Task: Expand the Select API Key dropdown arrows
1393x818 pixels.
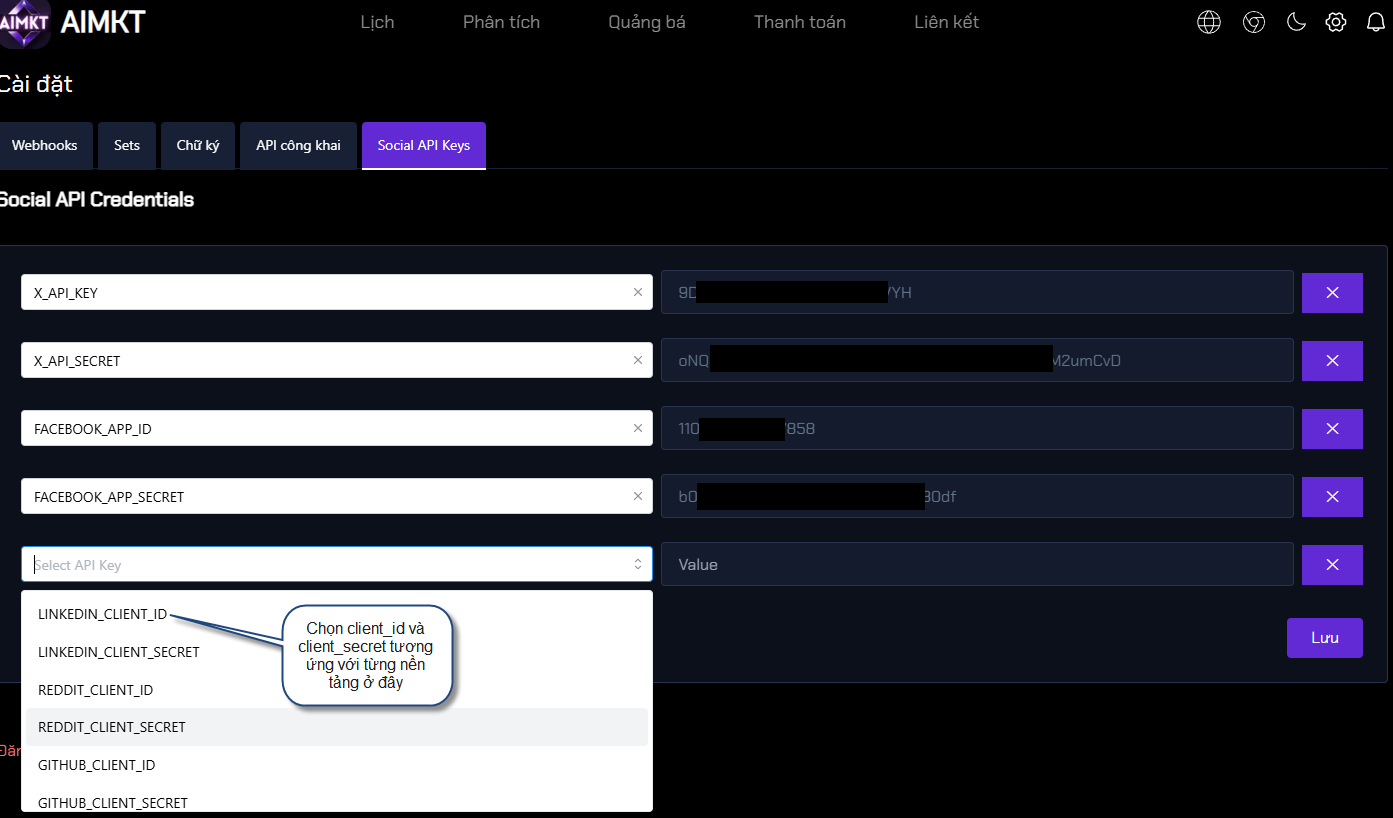Action: [637, 565]
